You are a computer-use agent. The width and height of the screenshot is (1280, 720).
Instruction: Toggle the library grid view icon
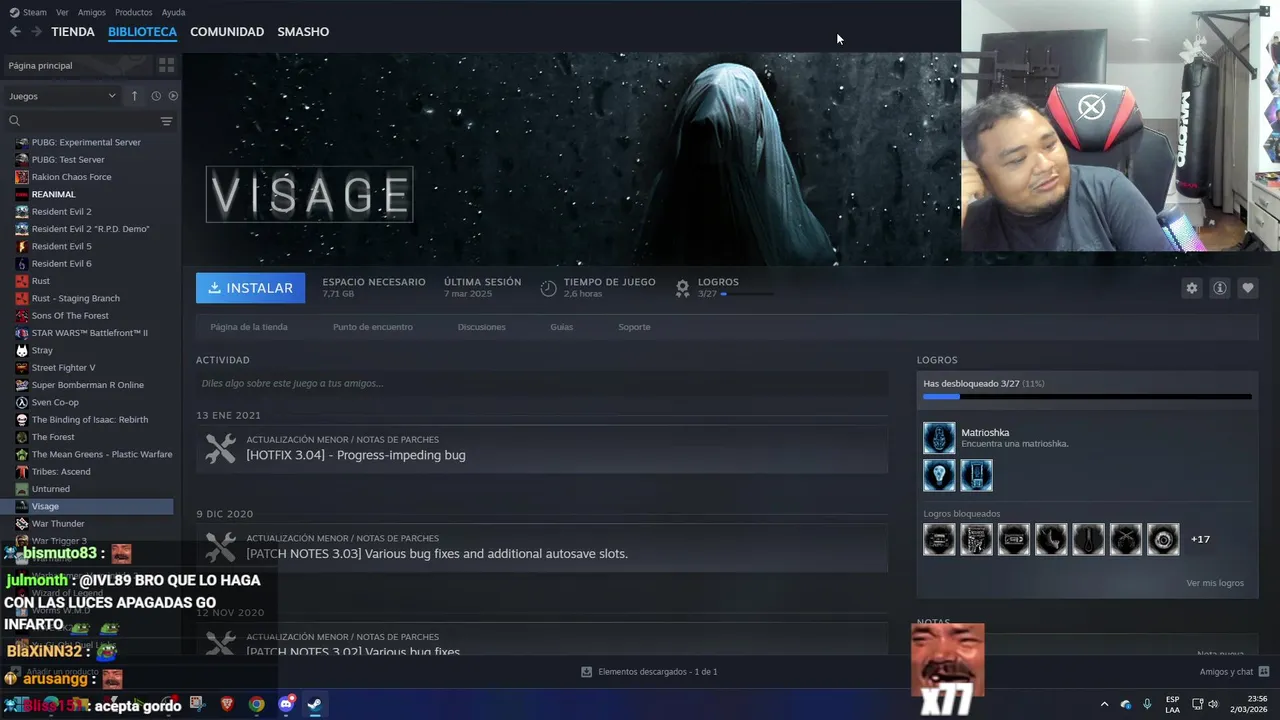tap(166, 65)
